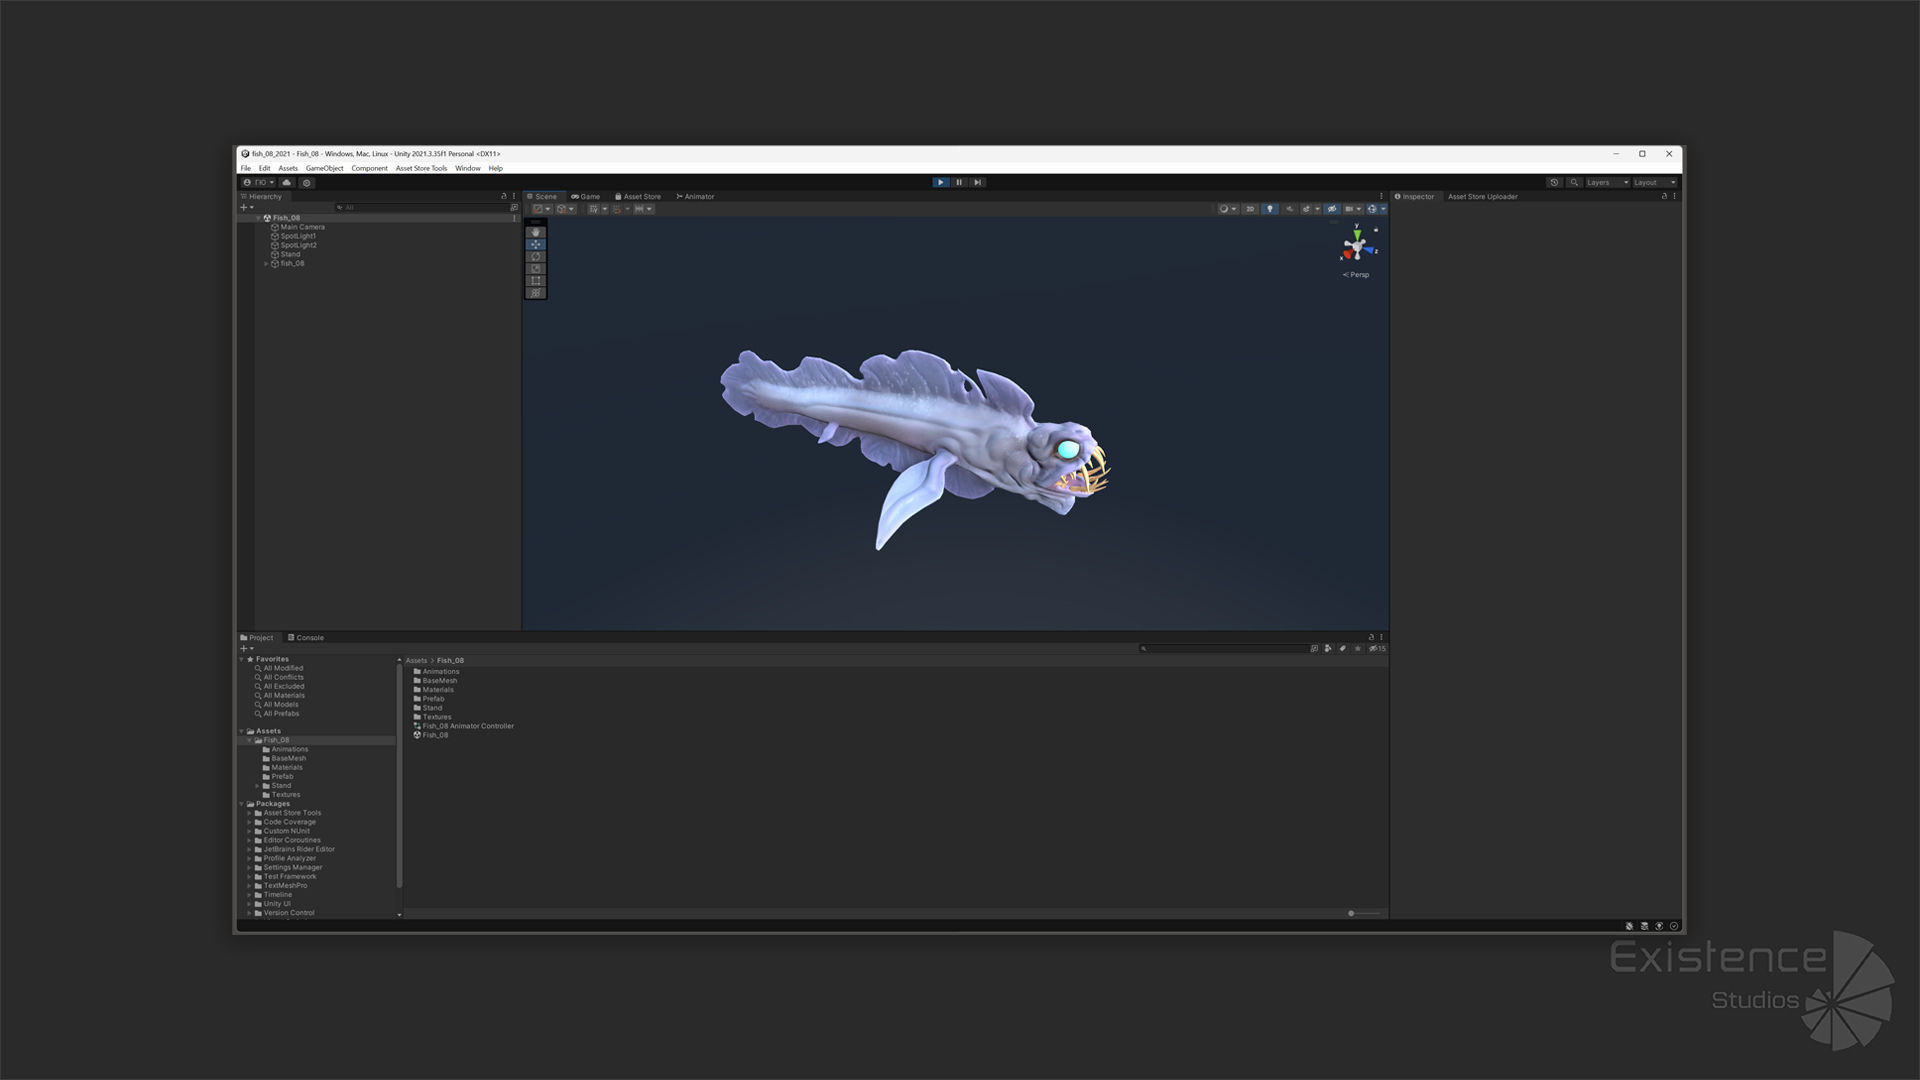Switch to the Animator tab
Image resolution: width=1920 pixels, height=1080 pixels.
pos(695,196)
